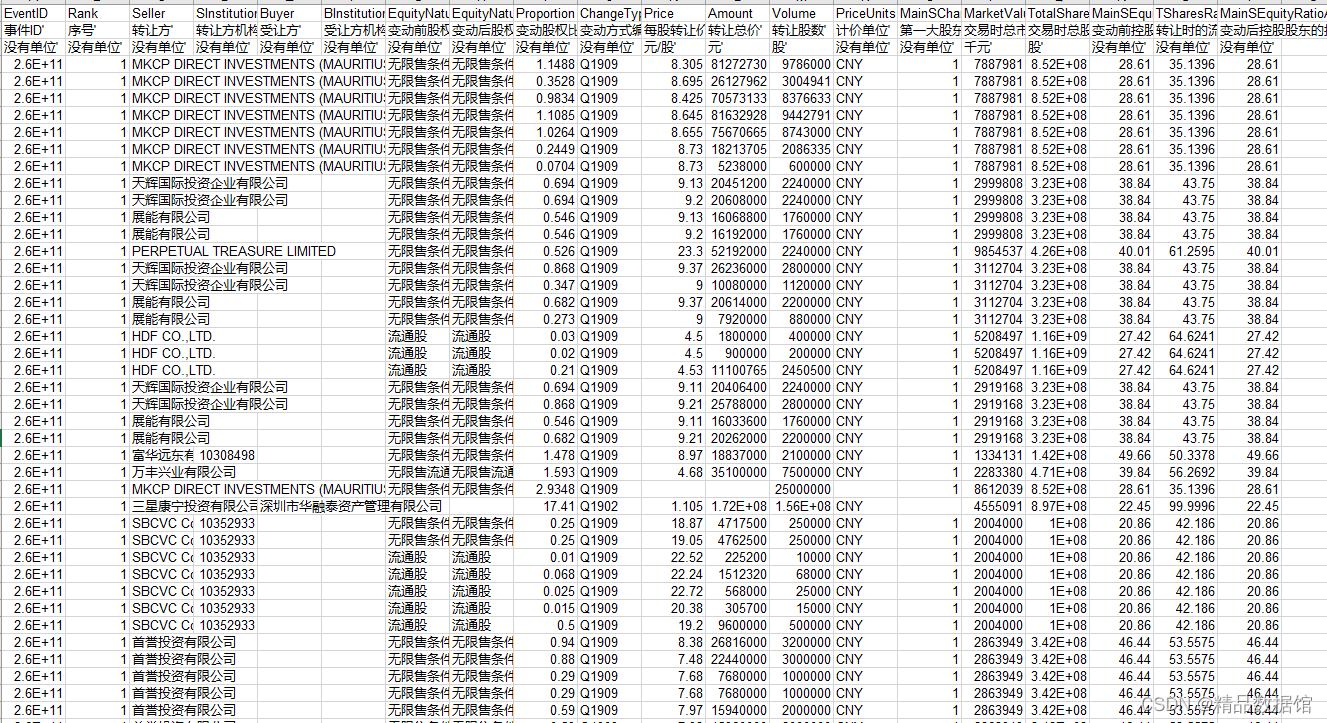Click proportion cell 0.0704
1327x723 pixels.
click(545, 166)
